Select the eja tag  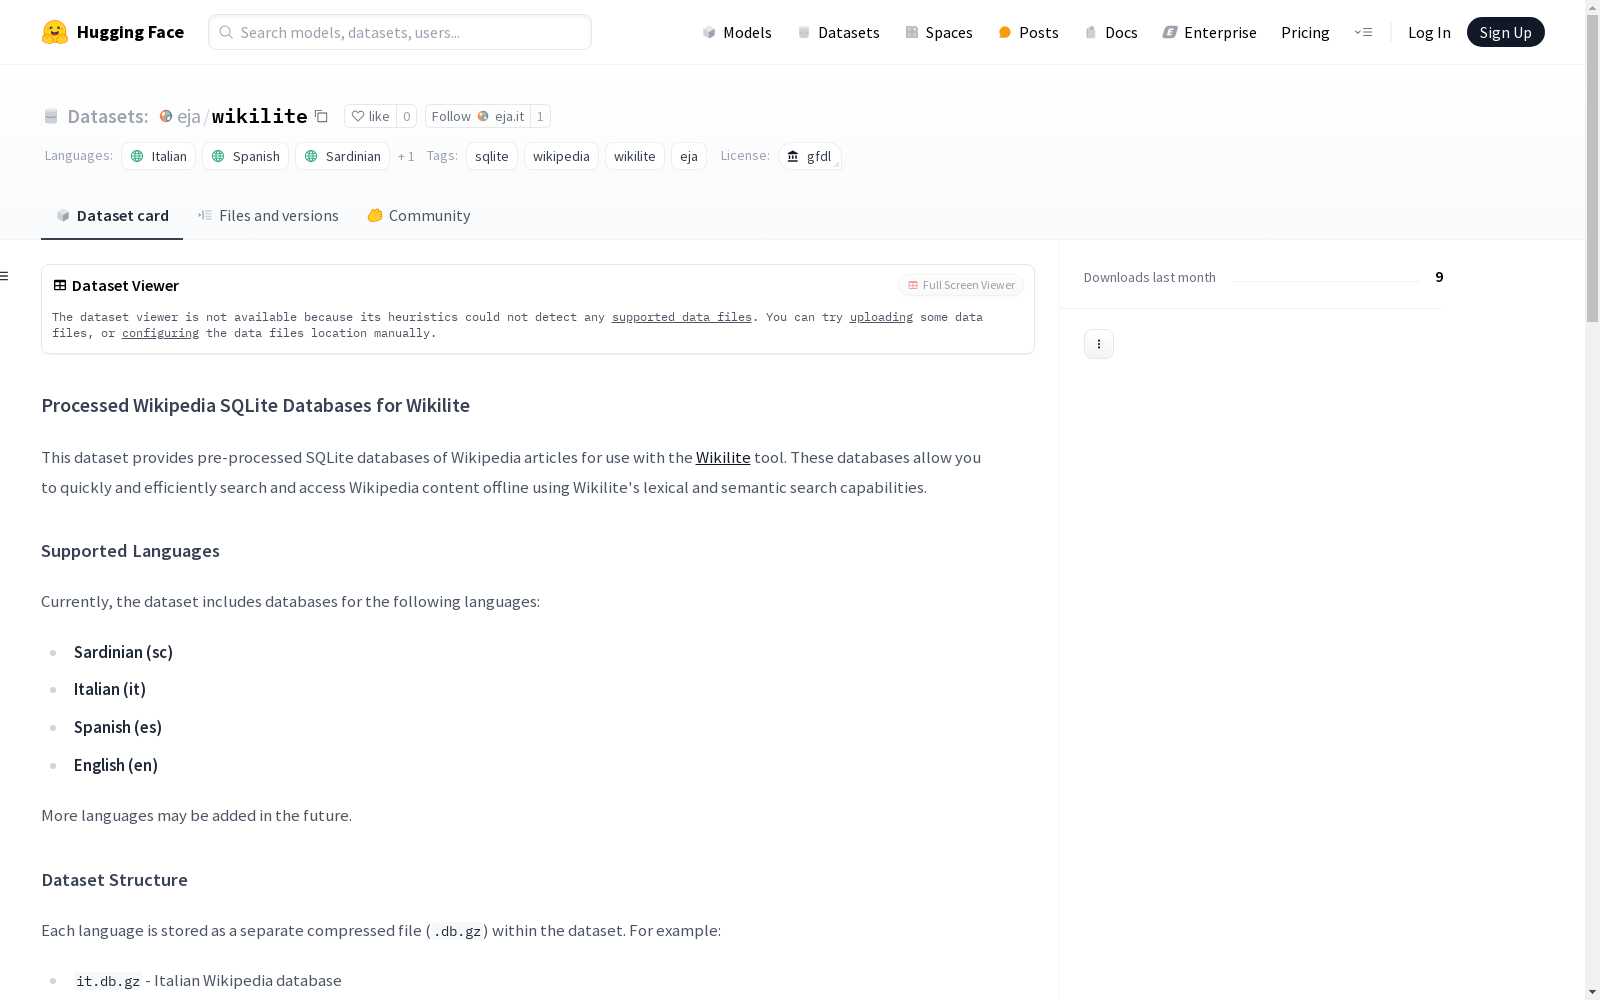point(689,156)
